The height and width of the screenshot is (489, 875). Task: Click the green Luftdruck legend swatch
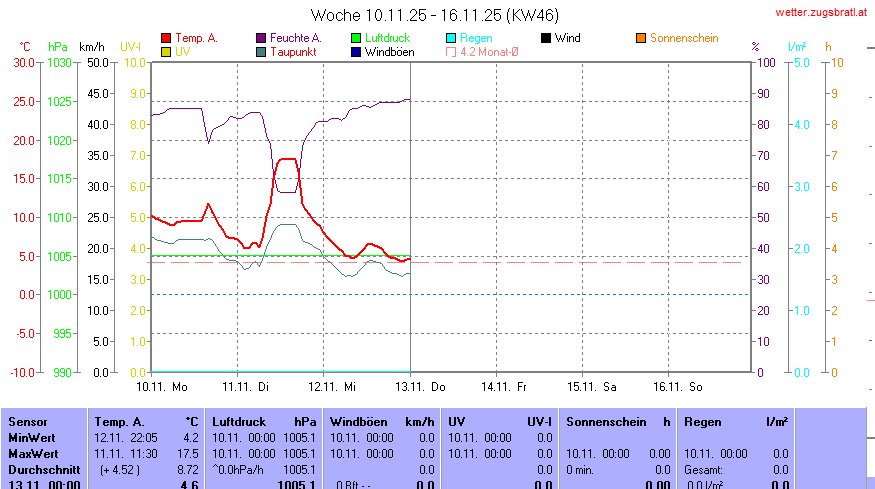tap(356, 38)
